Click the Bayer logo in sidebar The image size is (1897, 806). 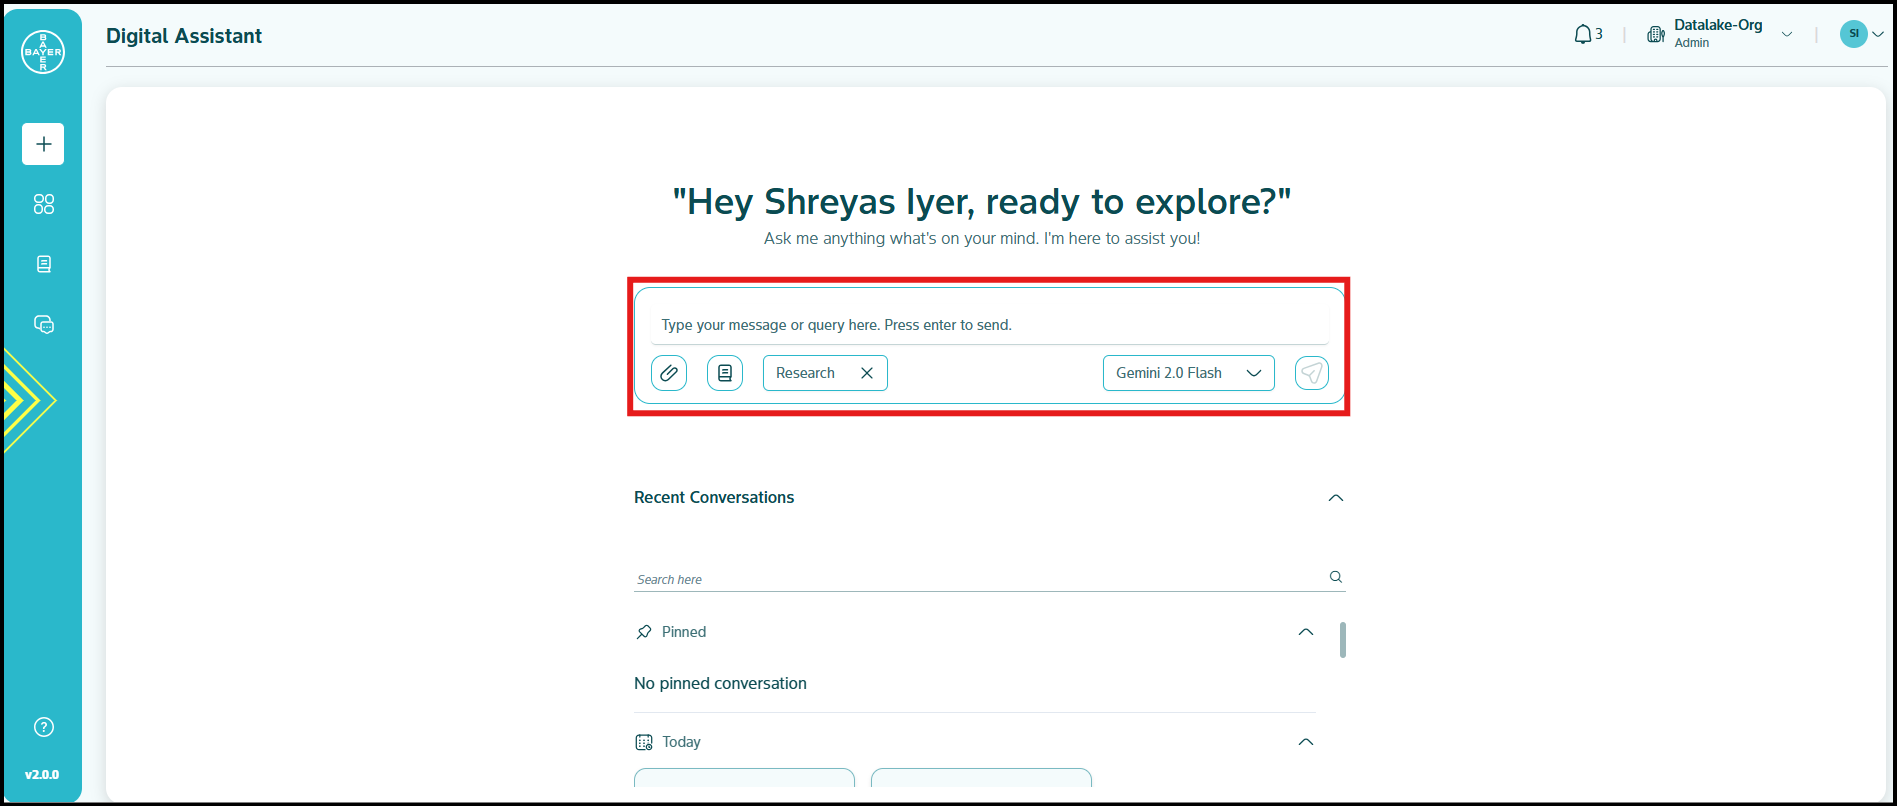pos(43,52)
